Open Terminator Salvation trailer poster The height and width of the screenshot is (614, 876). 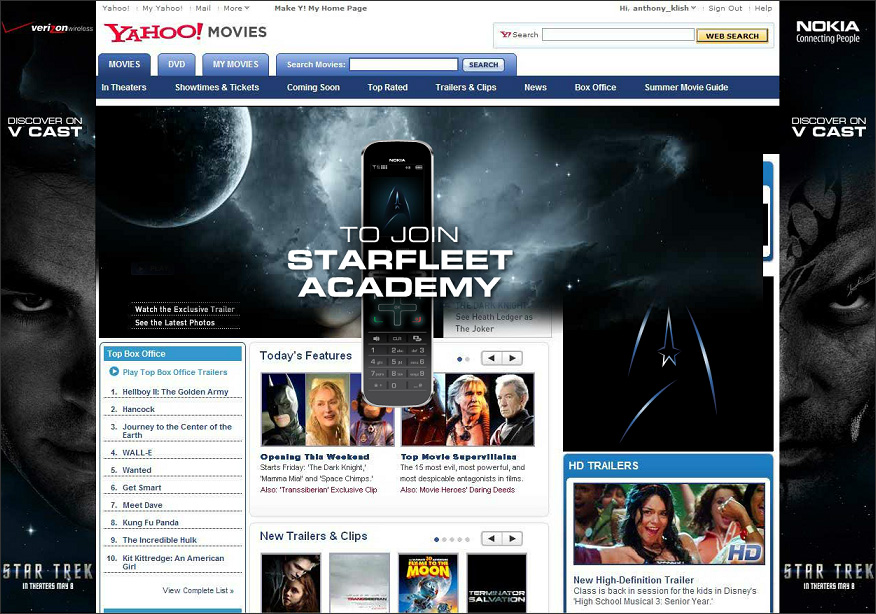click(497, 583)
